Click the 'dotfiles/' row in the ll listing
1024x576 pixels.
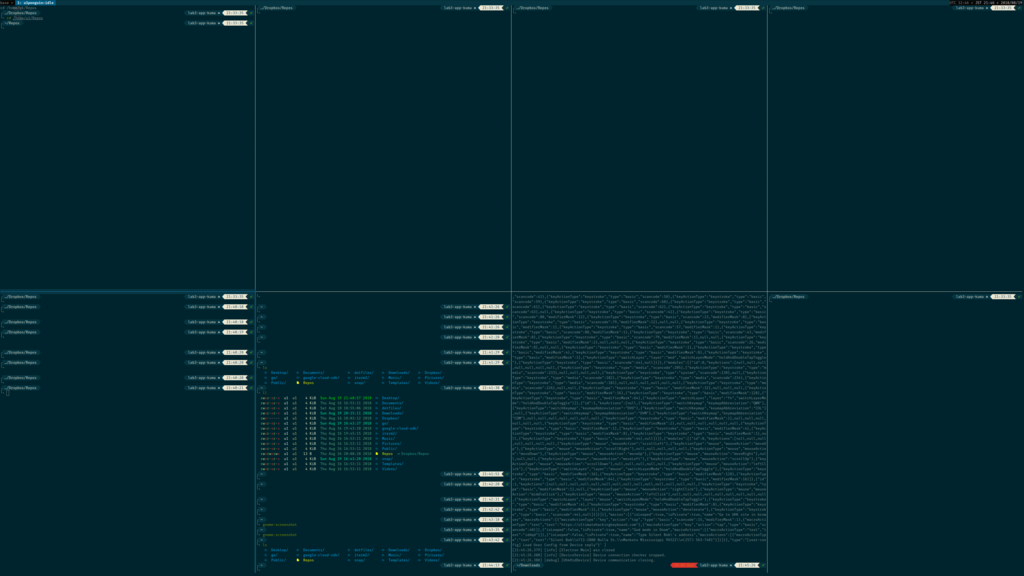tap(330, 408)
